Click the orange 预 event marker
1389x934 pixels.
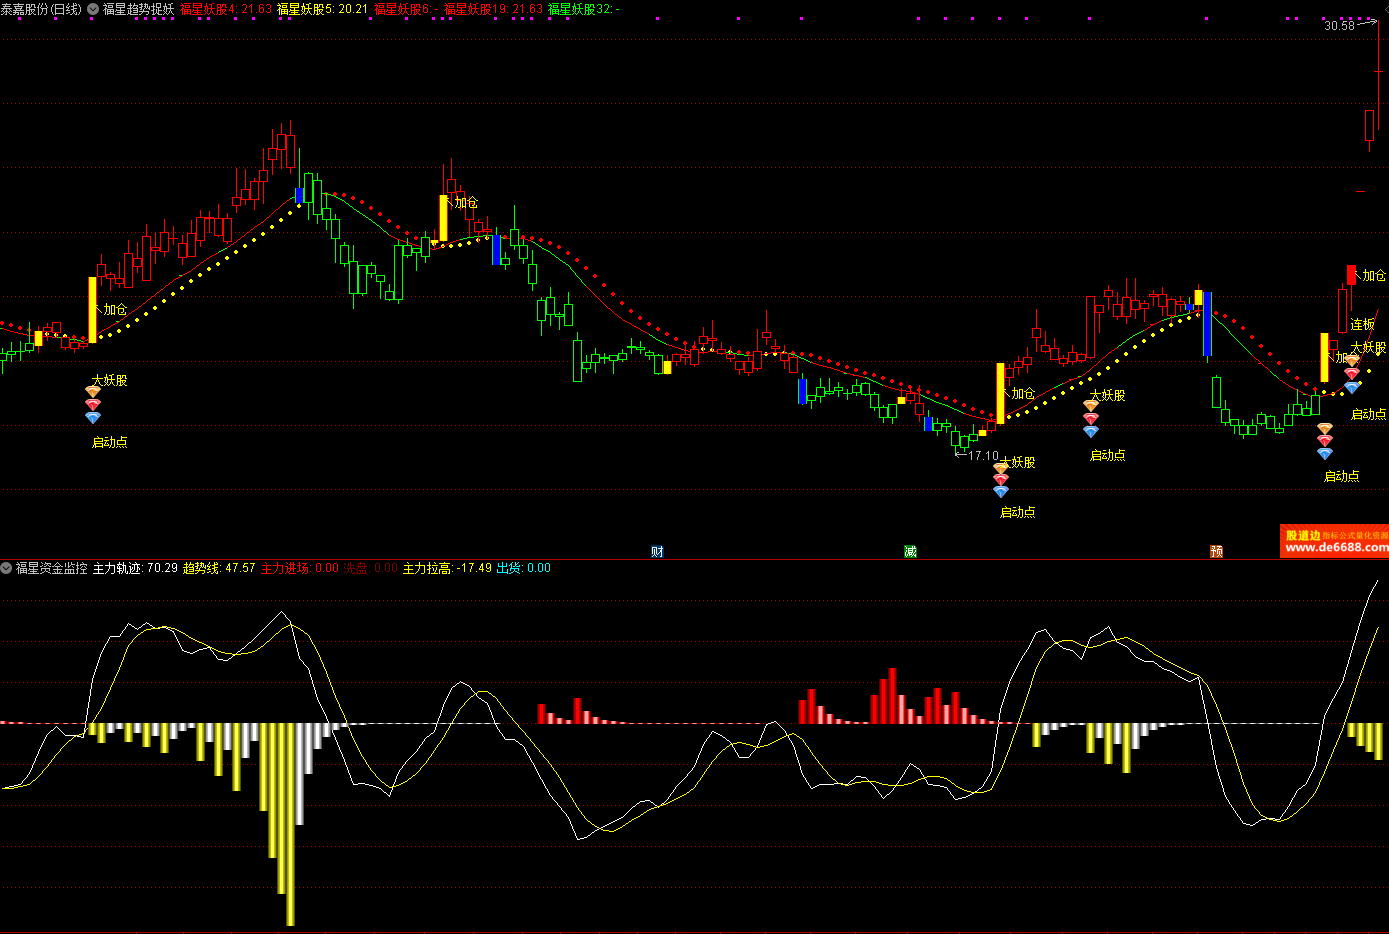(x=1216, y=551)
